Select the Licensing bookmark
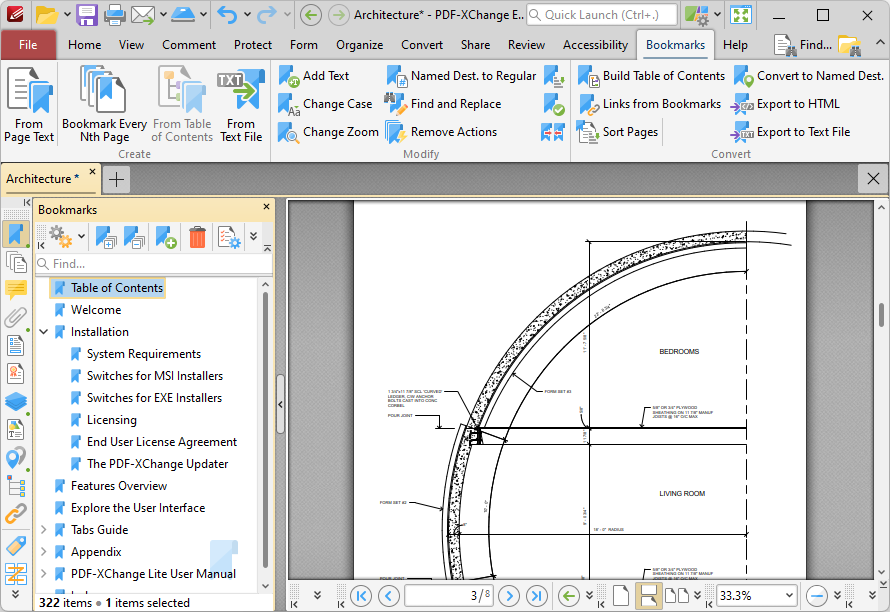The width and height of the screenshot is (890, 612). tap(111, 420)
